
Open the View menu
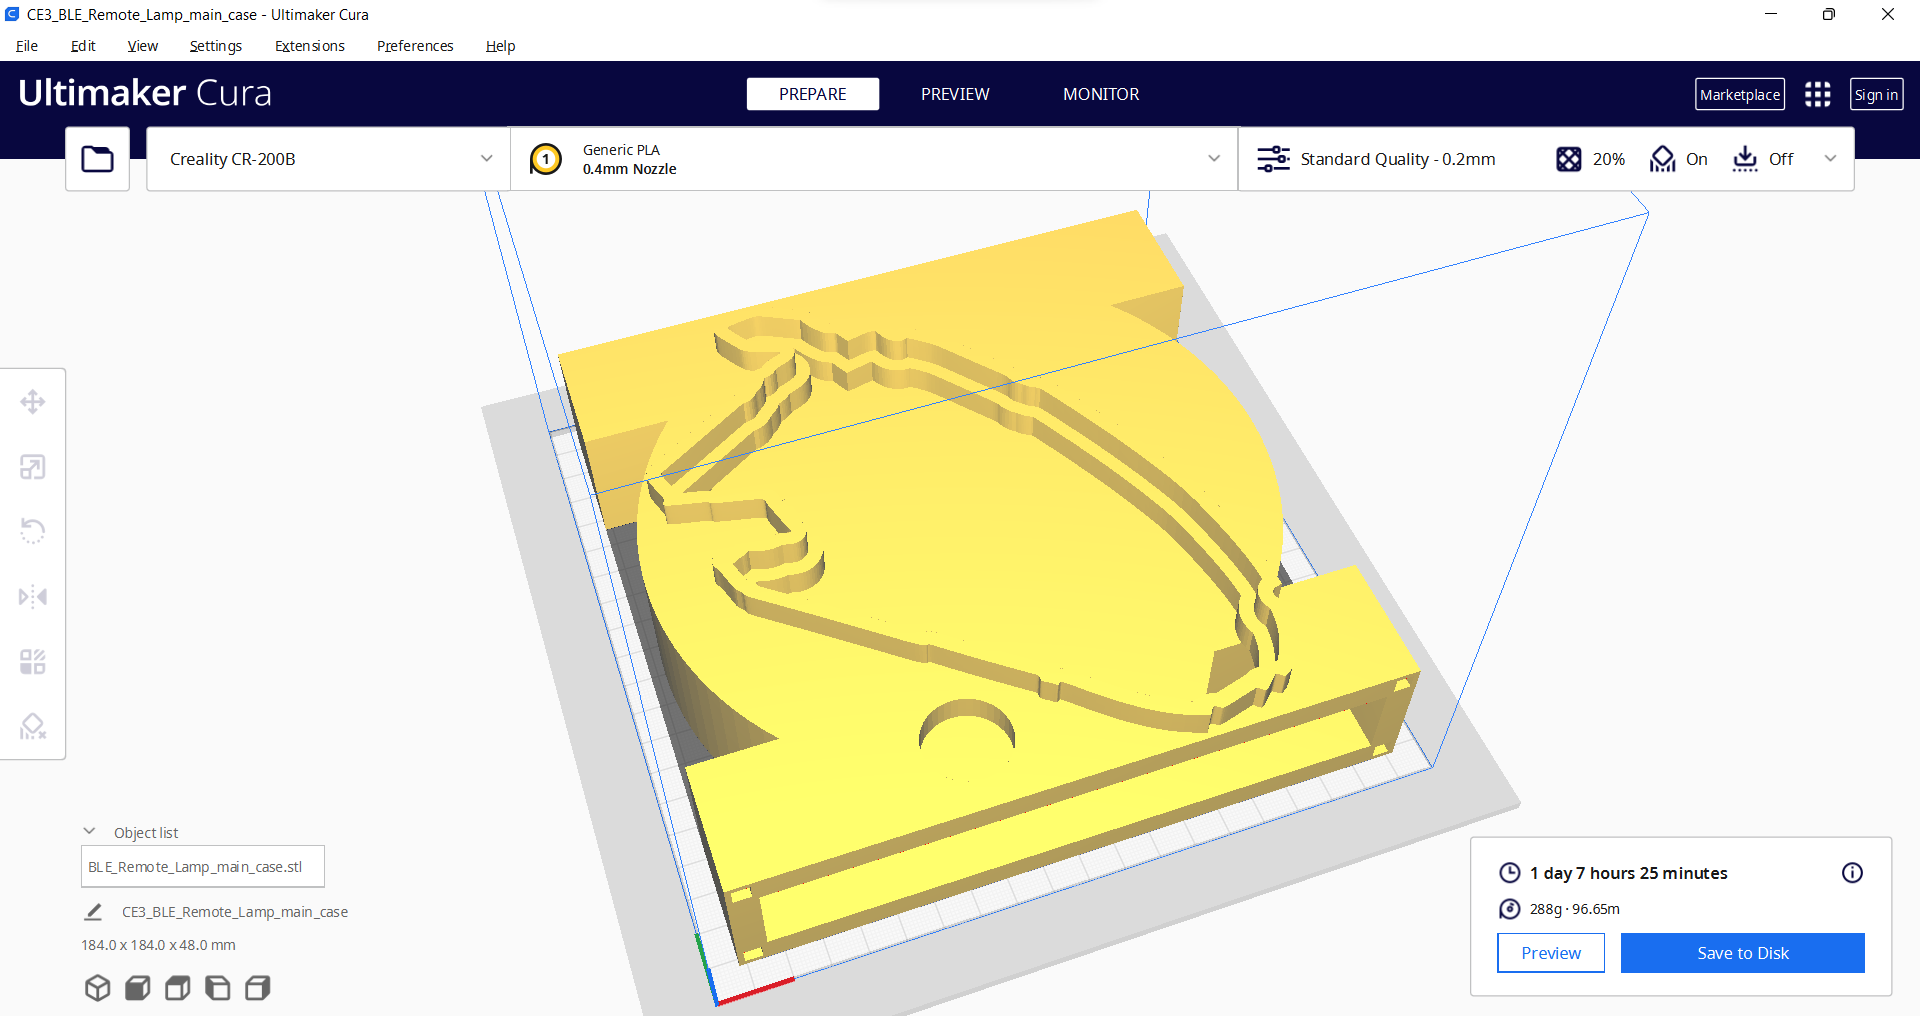point(143,46)
